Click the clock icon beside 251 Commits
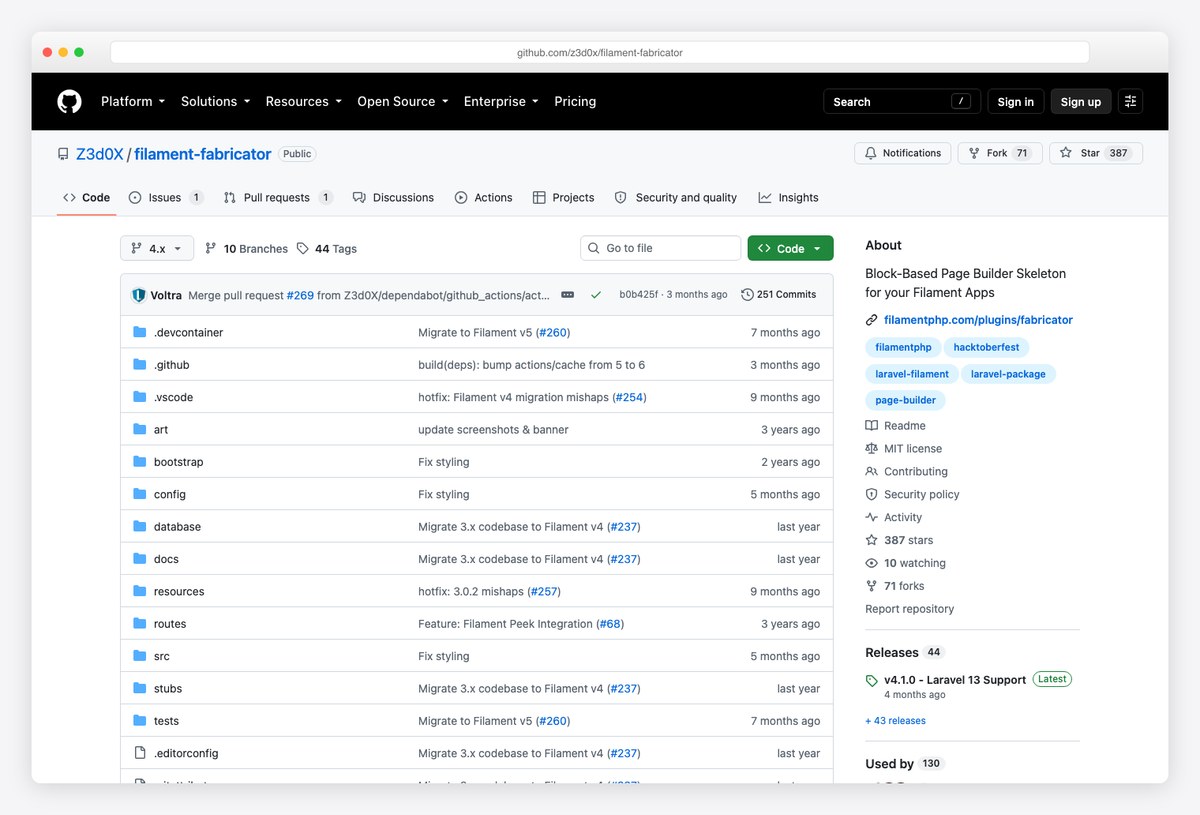Viewport: 1200px width, 815px height. pyautogui.click(x=747, y=295)
